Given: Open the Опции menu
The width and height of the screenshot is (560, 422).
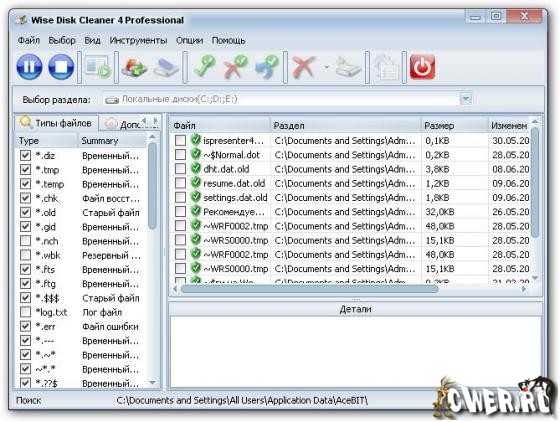Looking at the screenshot, I should pos(189,40).
